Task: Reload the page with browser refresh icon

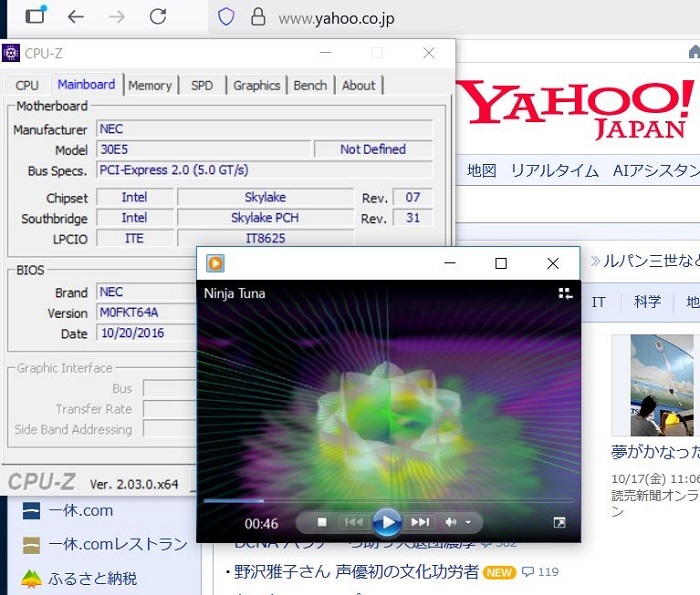Action: pyautogui.click(x=157, y=17)
